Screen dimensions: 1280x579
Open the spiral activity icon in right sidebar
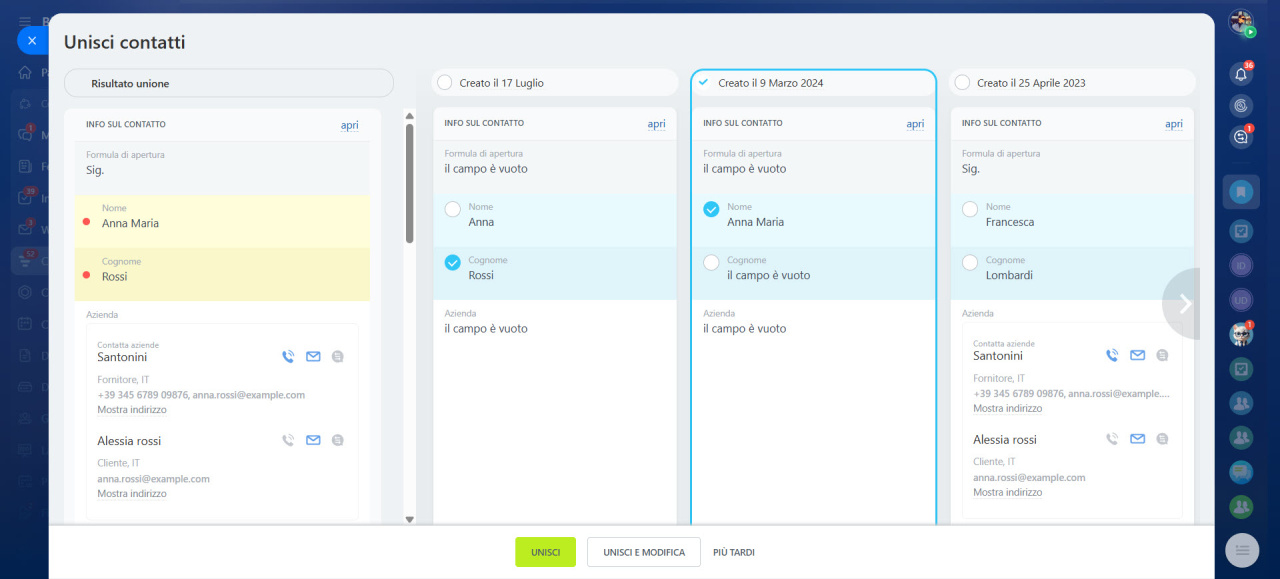point(1241,105)
